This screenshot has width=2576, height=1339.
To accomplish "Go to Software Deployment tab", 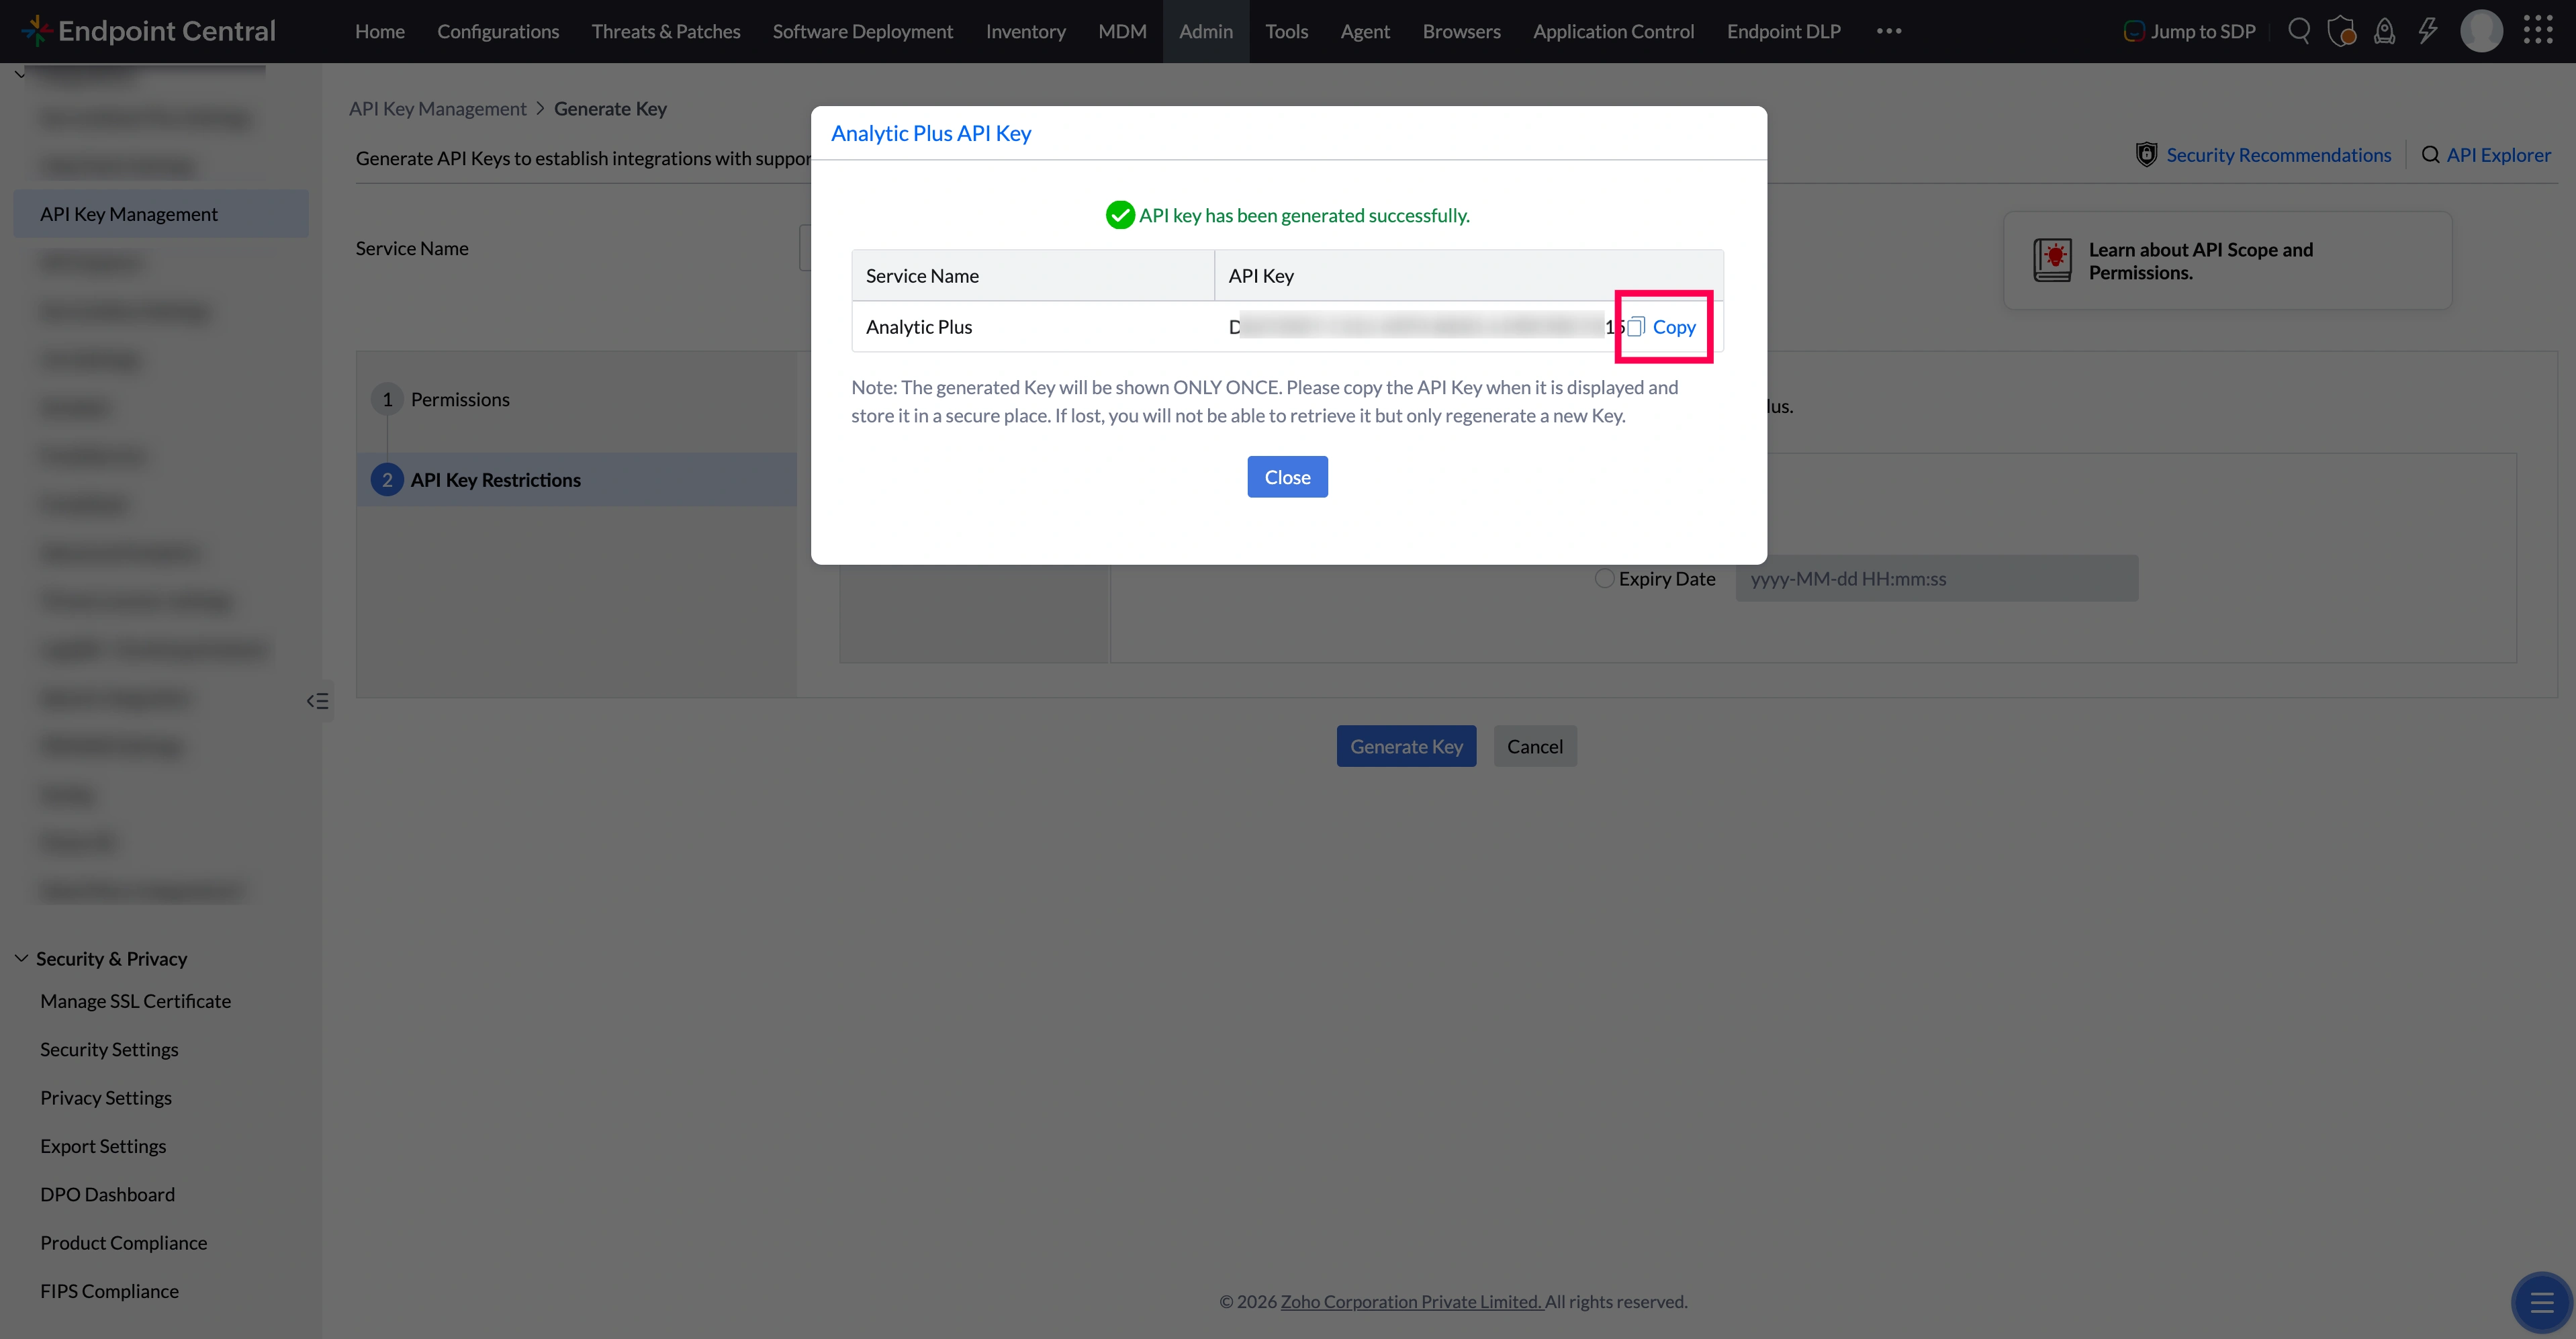I will point(863,31).
